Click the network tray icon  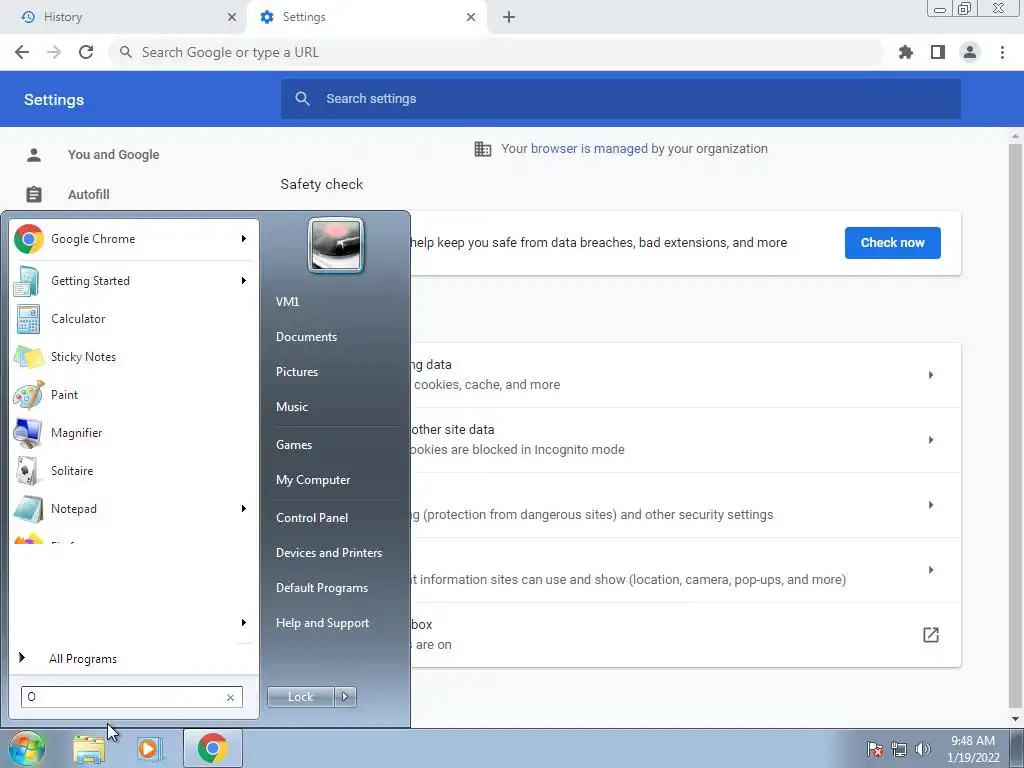tap(899, 749)
